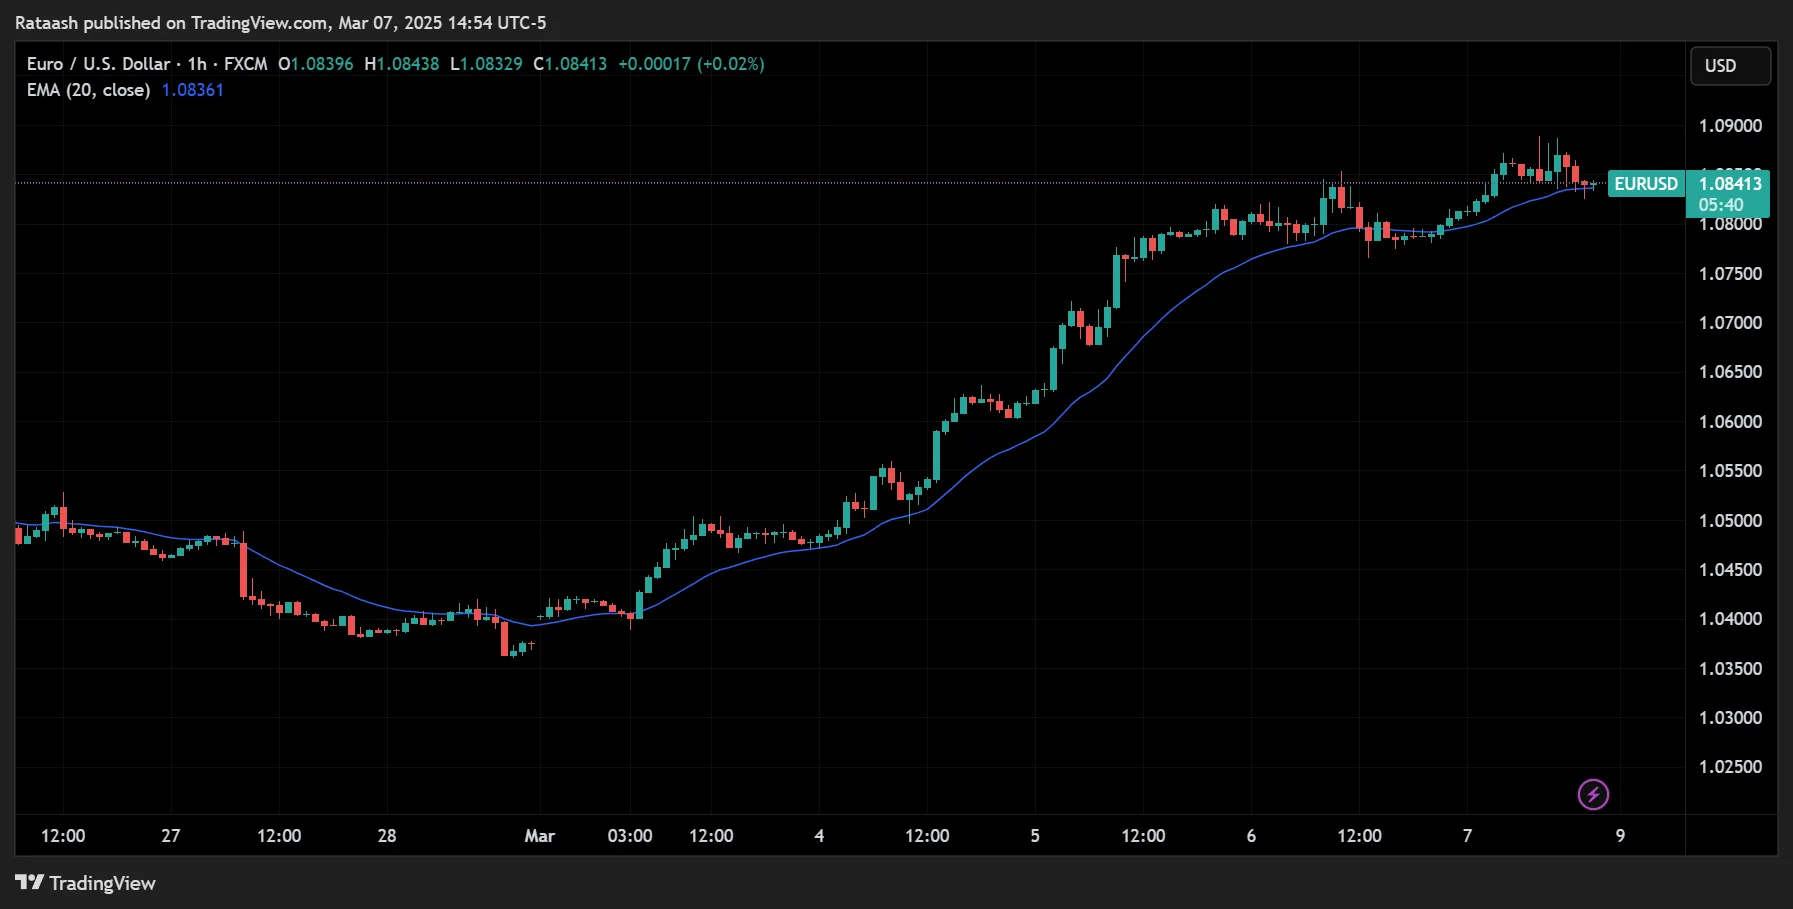The image size is (1793, 909).
Task: Click the 12:00 timestamp on the axis
Action: point(62,836)
